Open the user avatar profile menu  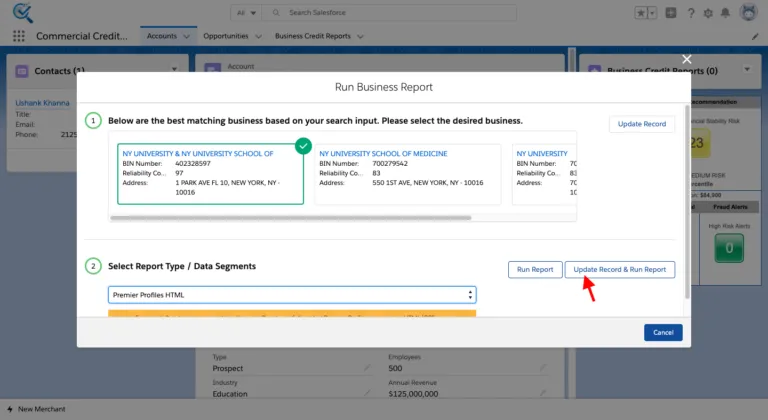pyautogui.click(x=748, y=12)
